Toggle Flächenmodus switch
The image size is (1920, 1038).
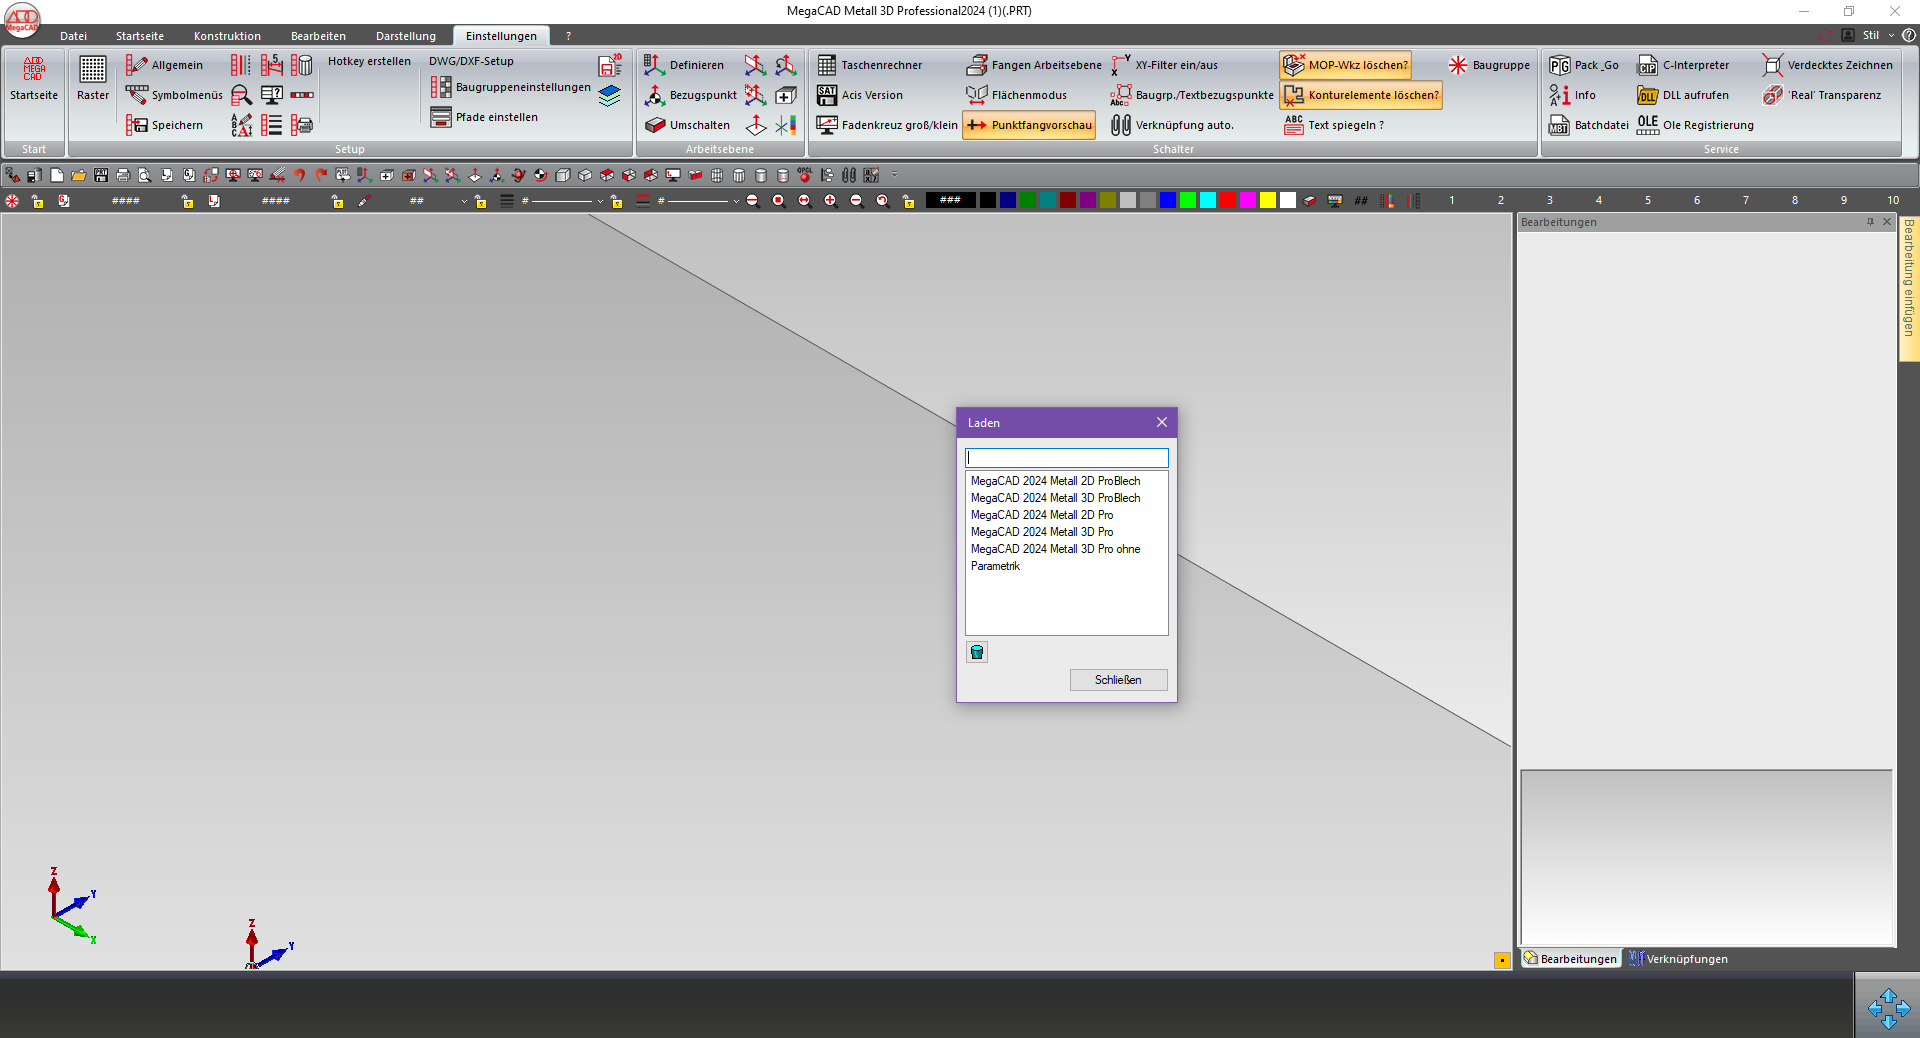click(x=1016, y=95)
